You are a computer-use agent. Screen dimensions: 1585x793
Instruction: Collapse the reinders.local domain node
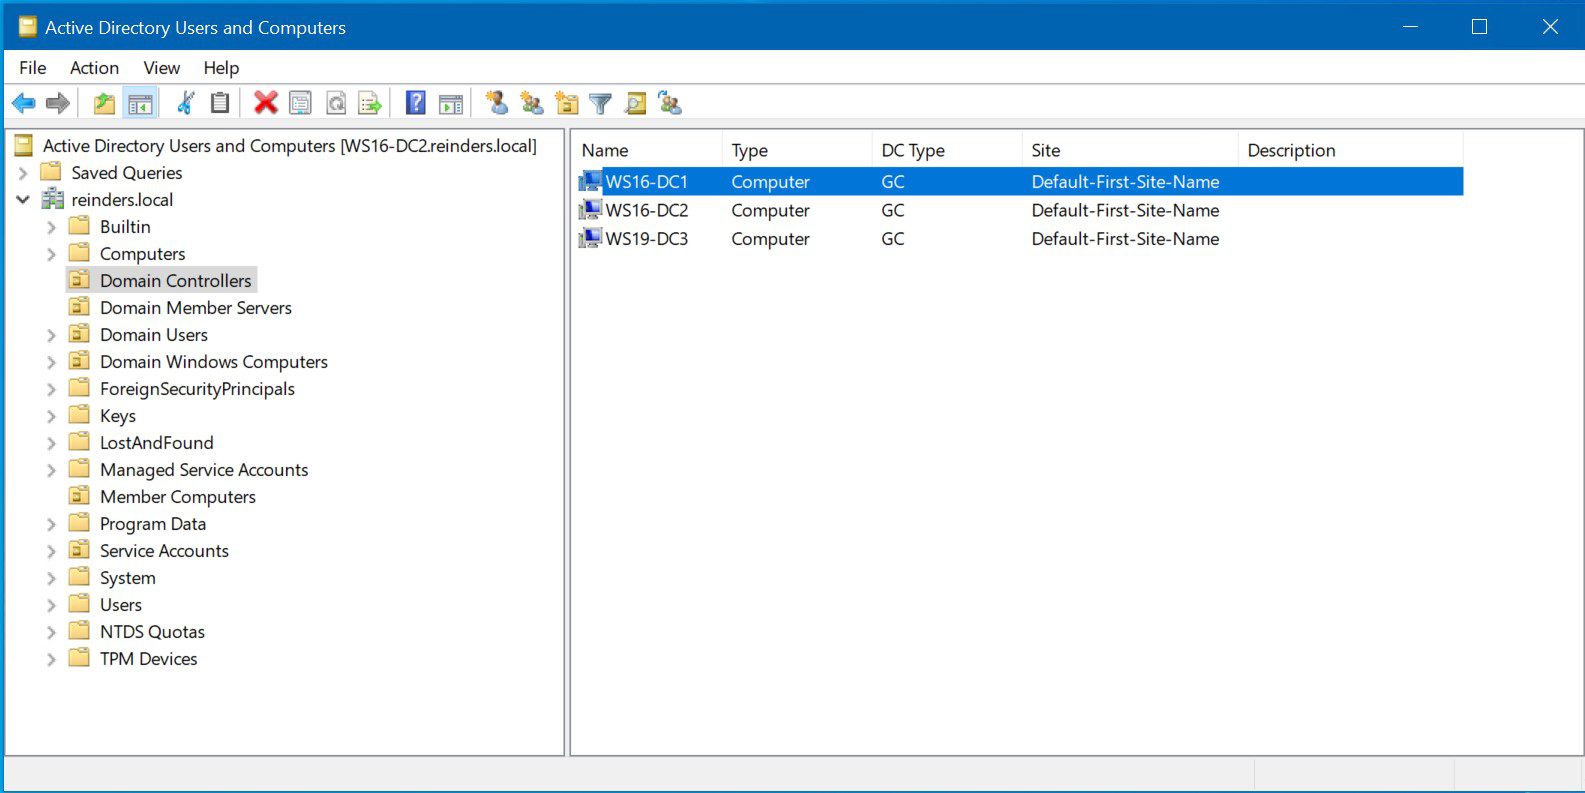[23, 199]
